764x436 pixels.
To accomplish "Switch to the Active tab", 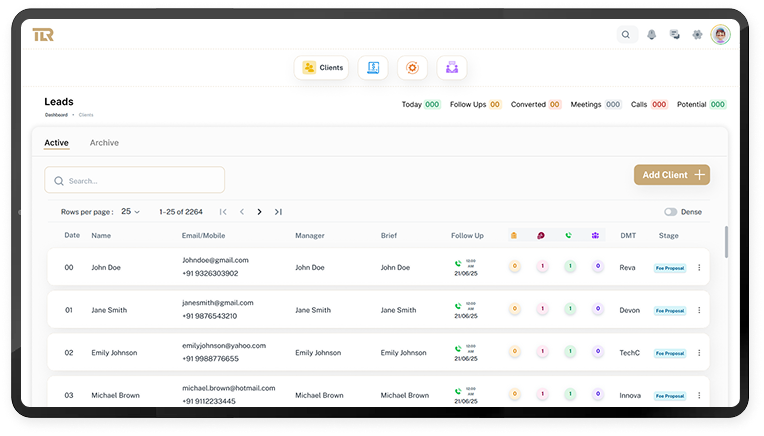I will click(57, 143).
